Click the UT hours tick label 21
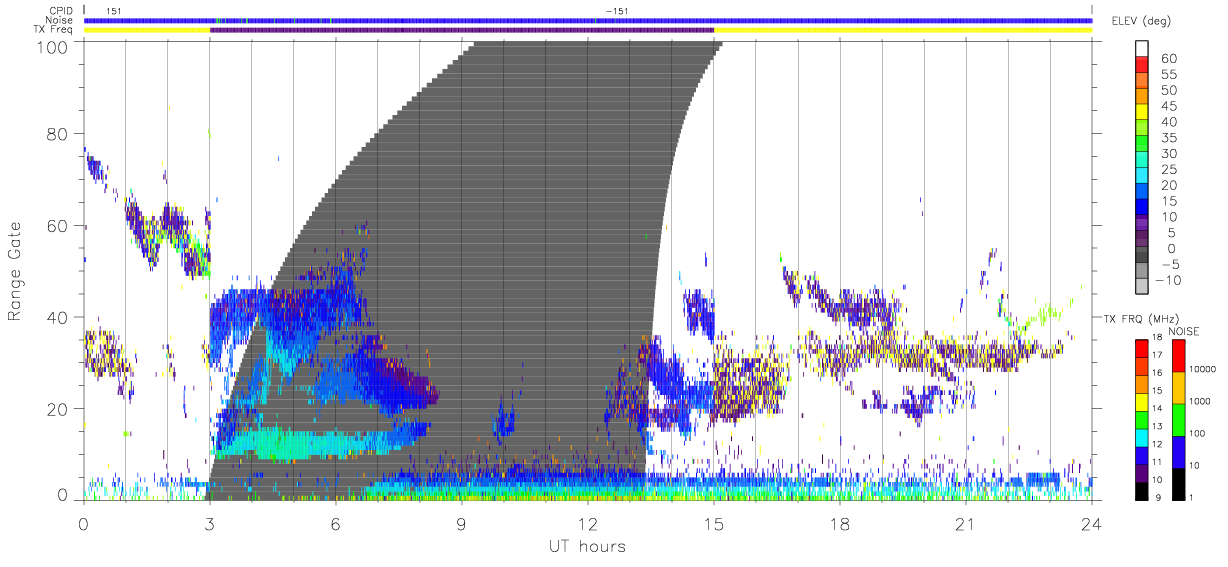Image resolution: width=1228 pixels, height=567 pixels. click(966, 523)
